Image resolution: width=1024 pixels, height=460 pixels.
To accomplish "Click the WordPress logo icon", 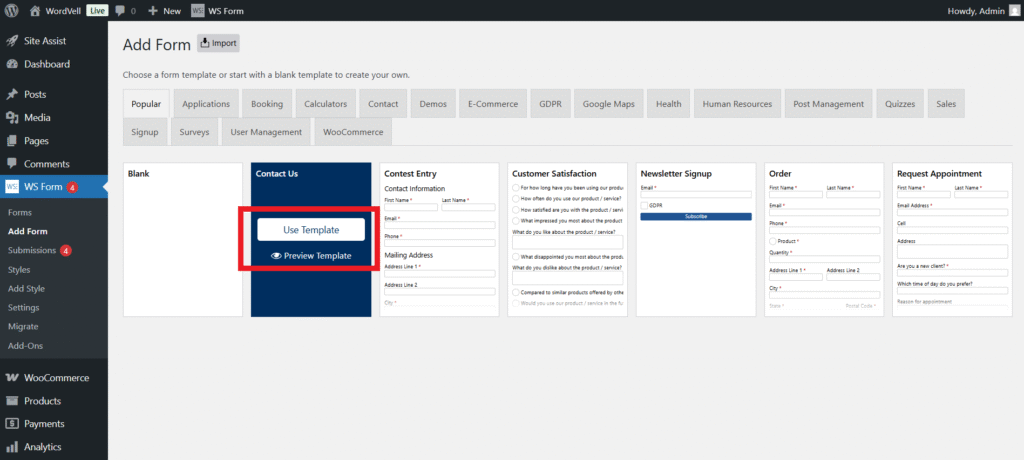I will (12, 10).
